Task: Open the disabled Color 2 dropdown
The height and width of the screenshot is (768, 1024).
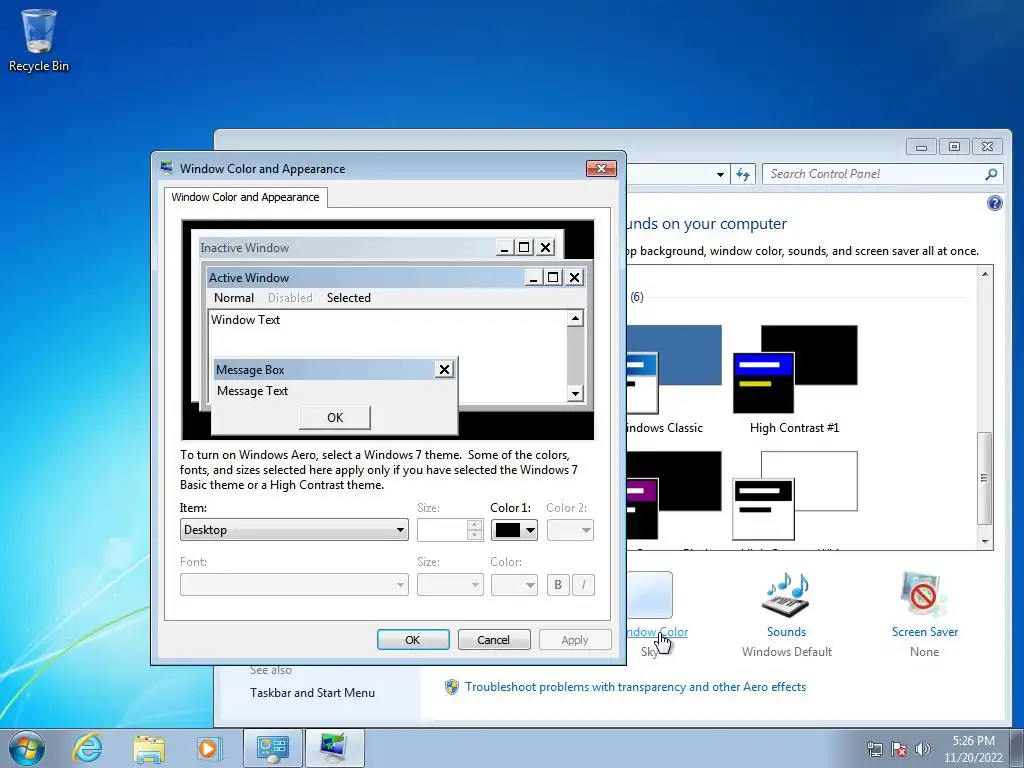Action: [570, 530]
